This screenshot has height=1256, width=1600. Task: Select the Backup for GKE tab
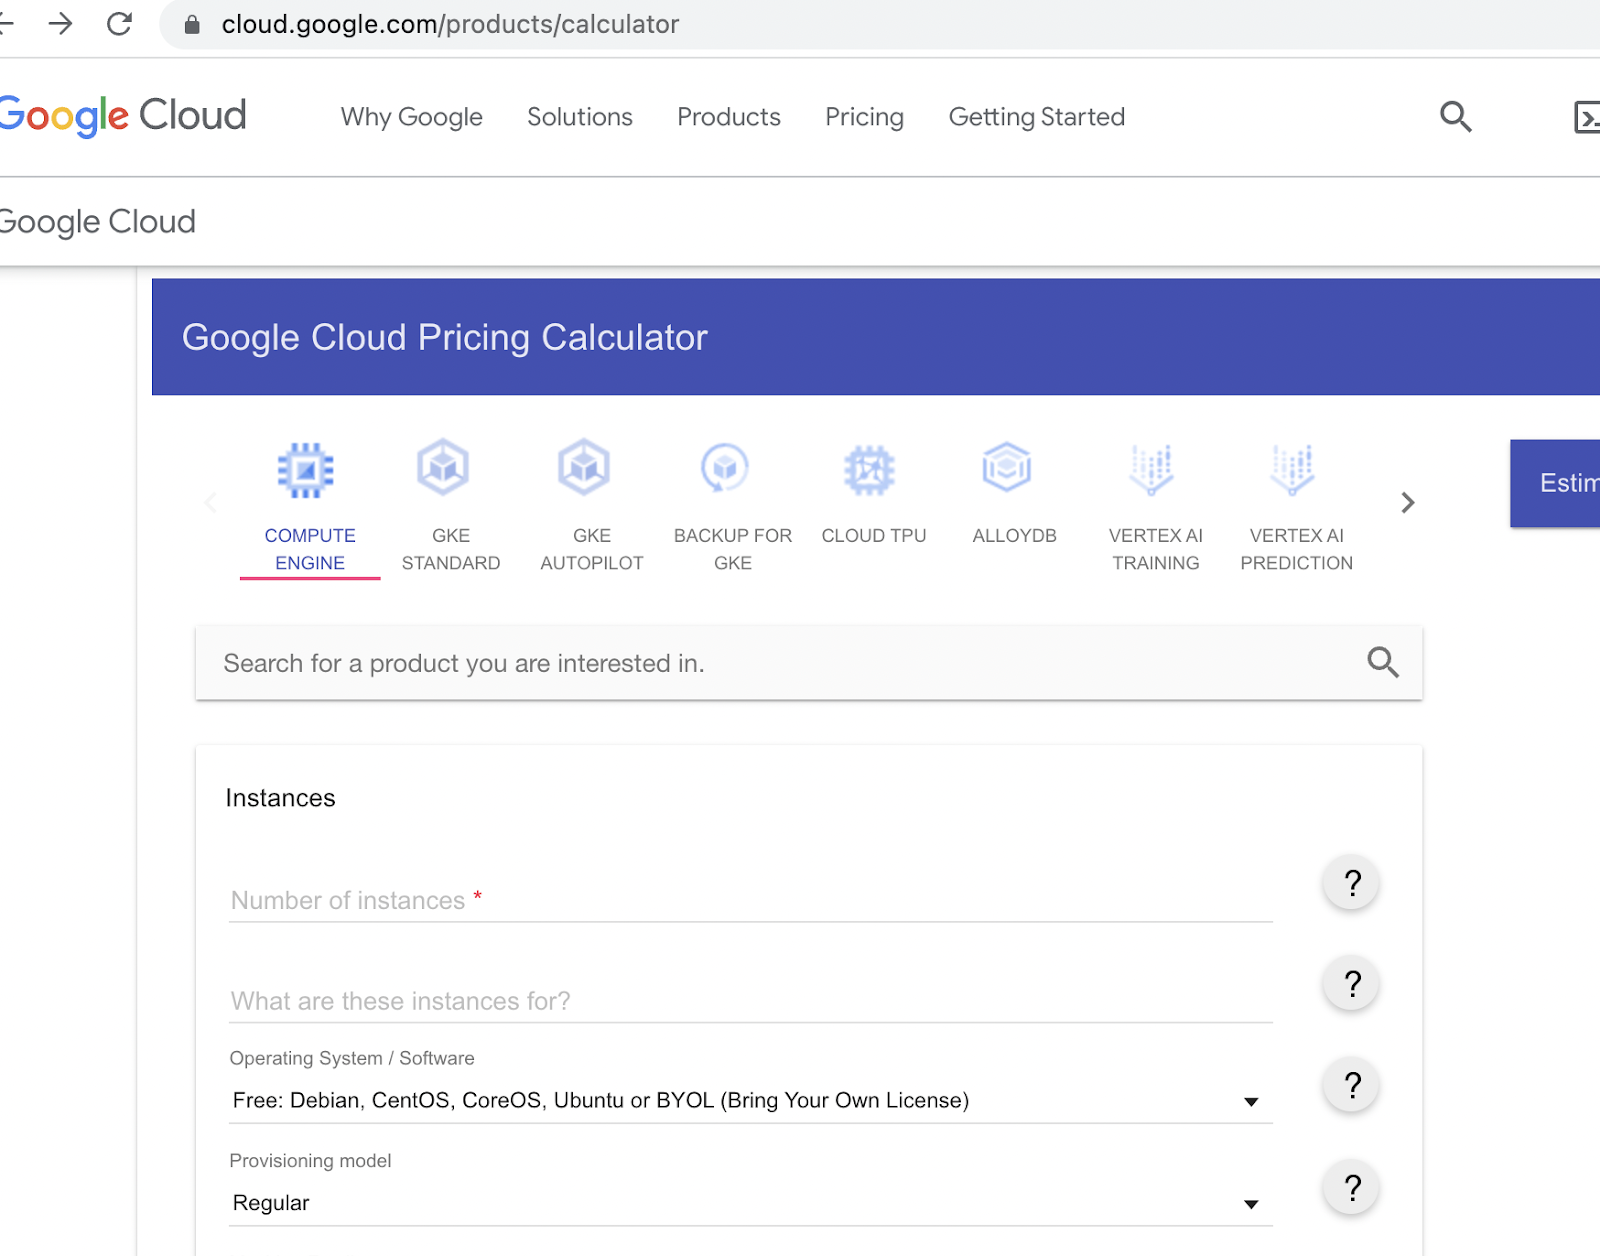(733, 507)
